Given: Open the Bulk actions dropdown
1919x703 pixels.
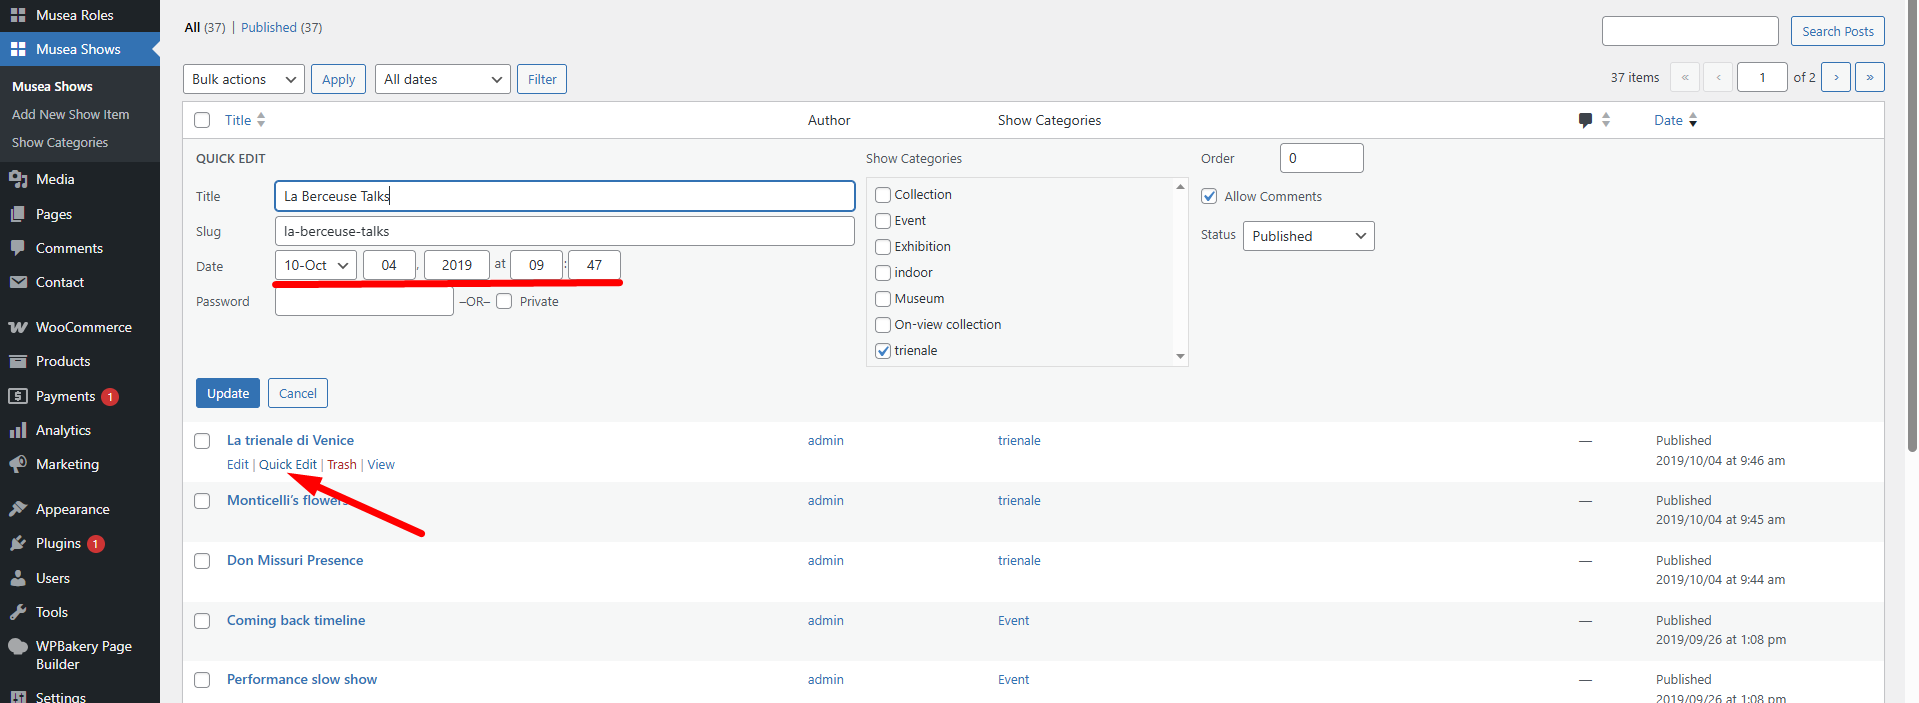Looking at the screenshot, I should [x=244, y=79].
